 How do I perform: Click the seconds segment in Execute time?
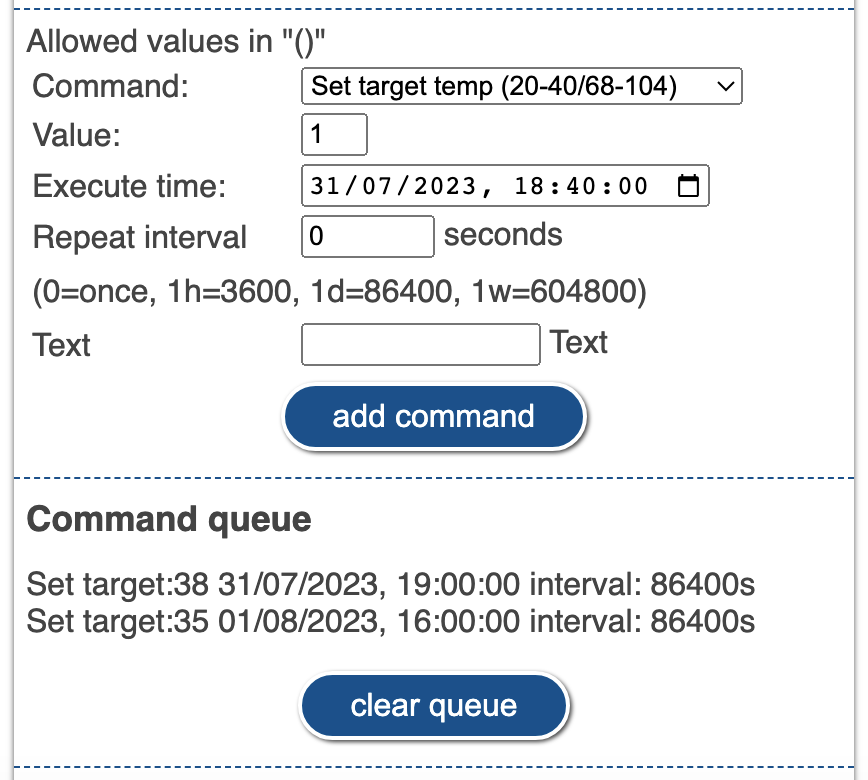tap(630, 186)
